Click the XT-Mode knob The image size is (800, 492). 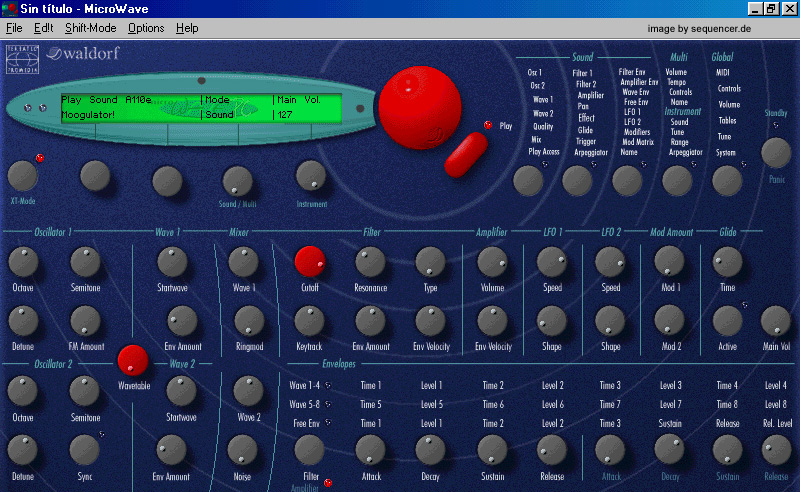pyautogui.click(x=22, y=176)
